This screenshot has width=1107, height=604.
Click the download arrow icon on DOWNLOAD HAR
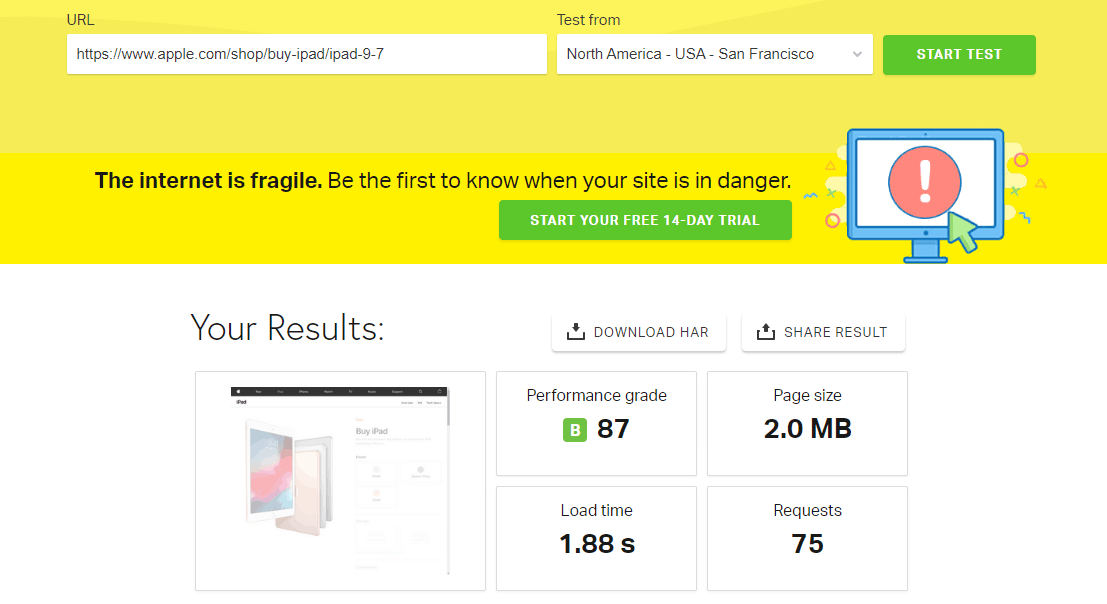pos(575,331)
